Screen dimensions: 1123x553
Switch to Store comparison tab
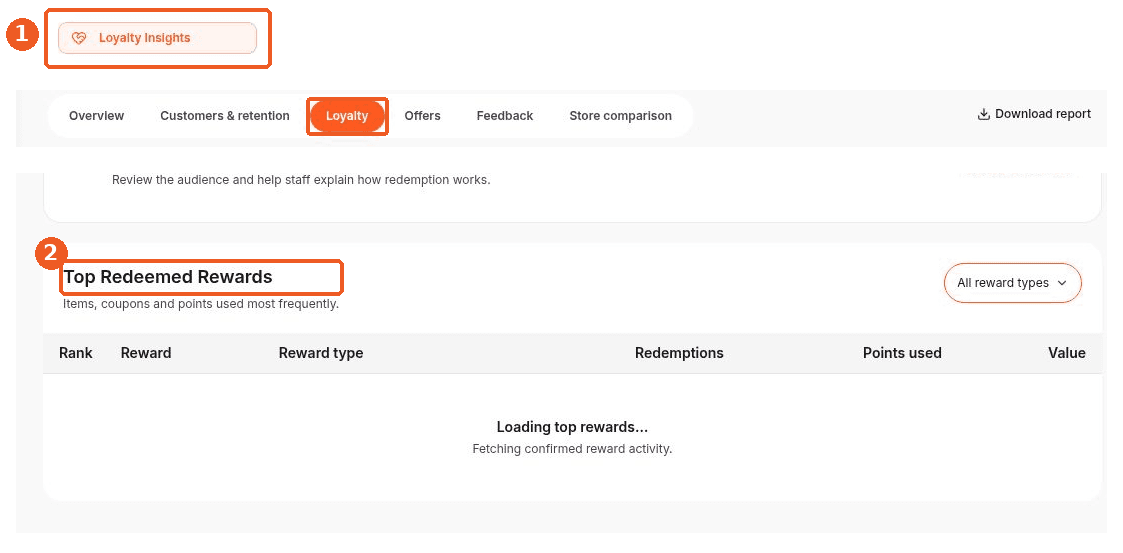tap(621, 115)
